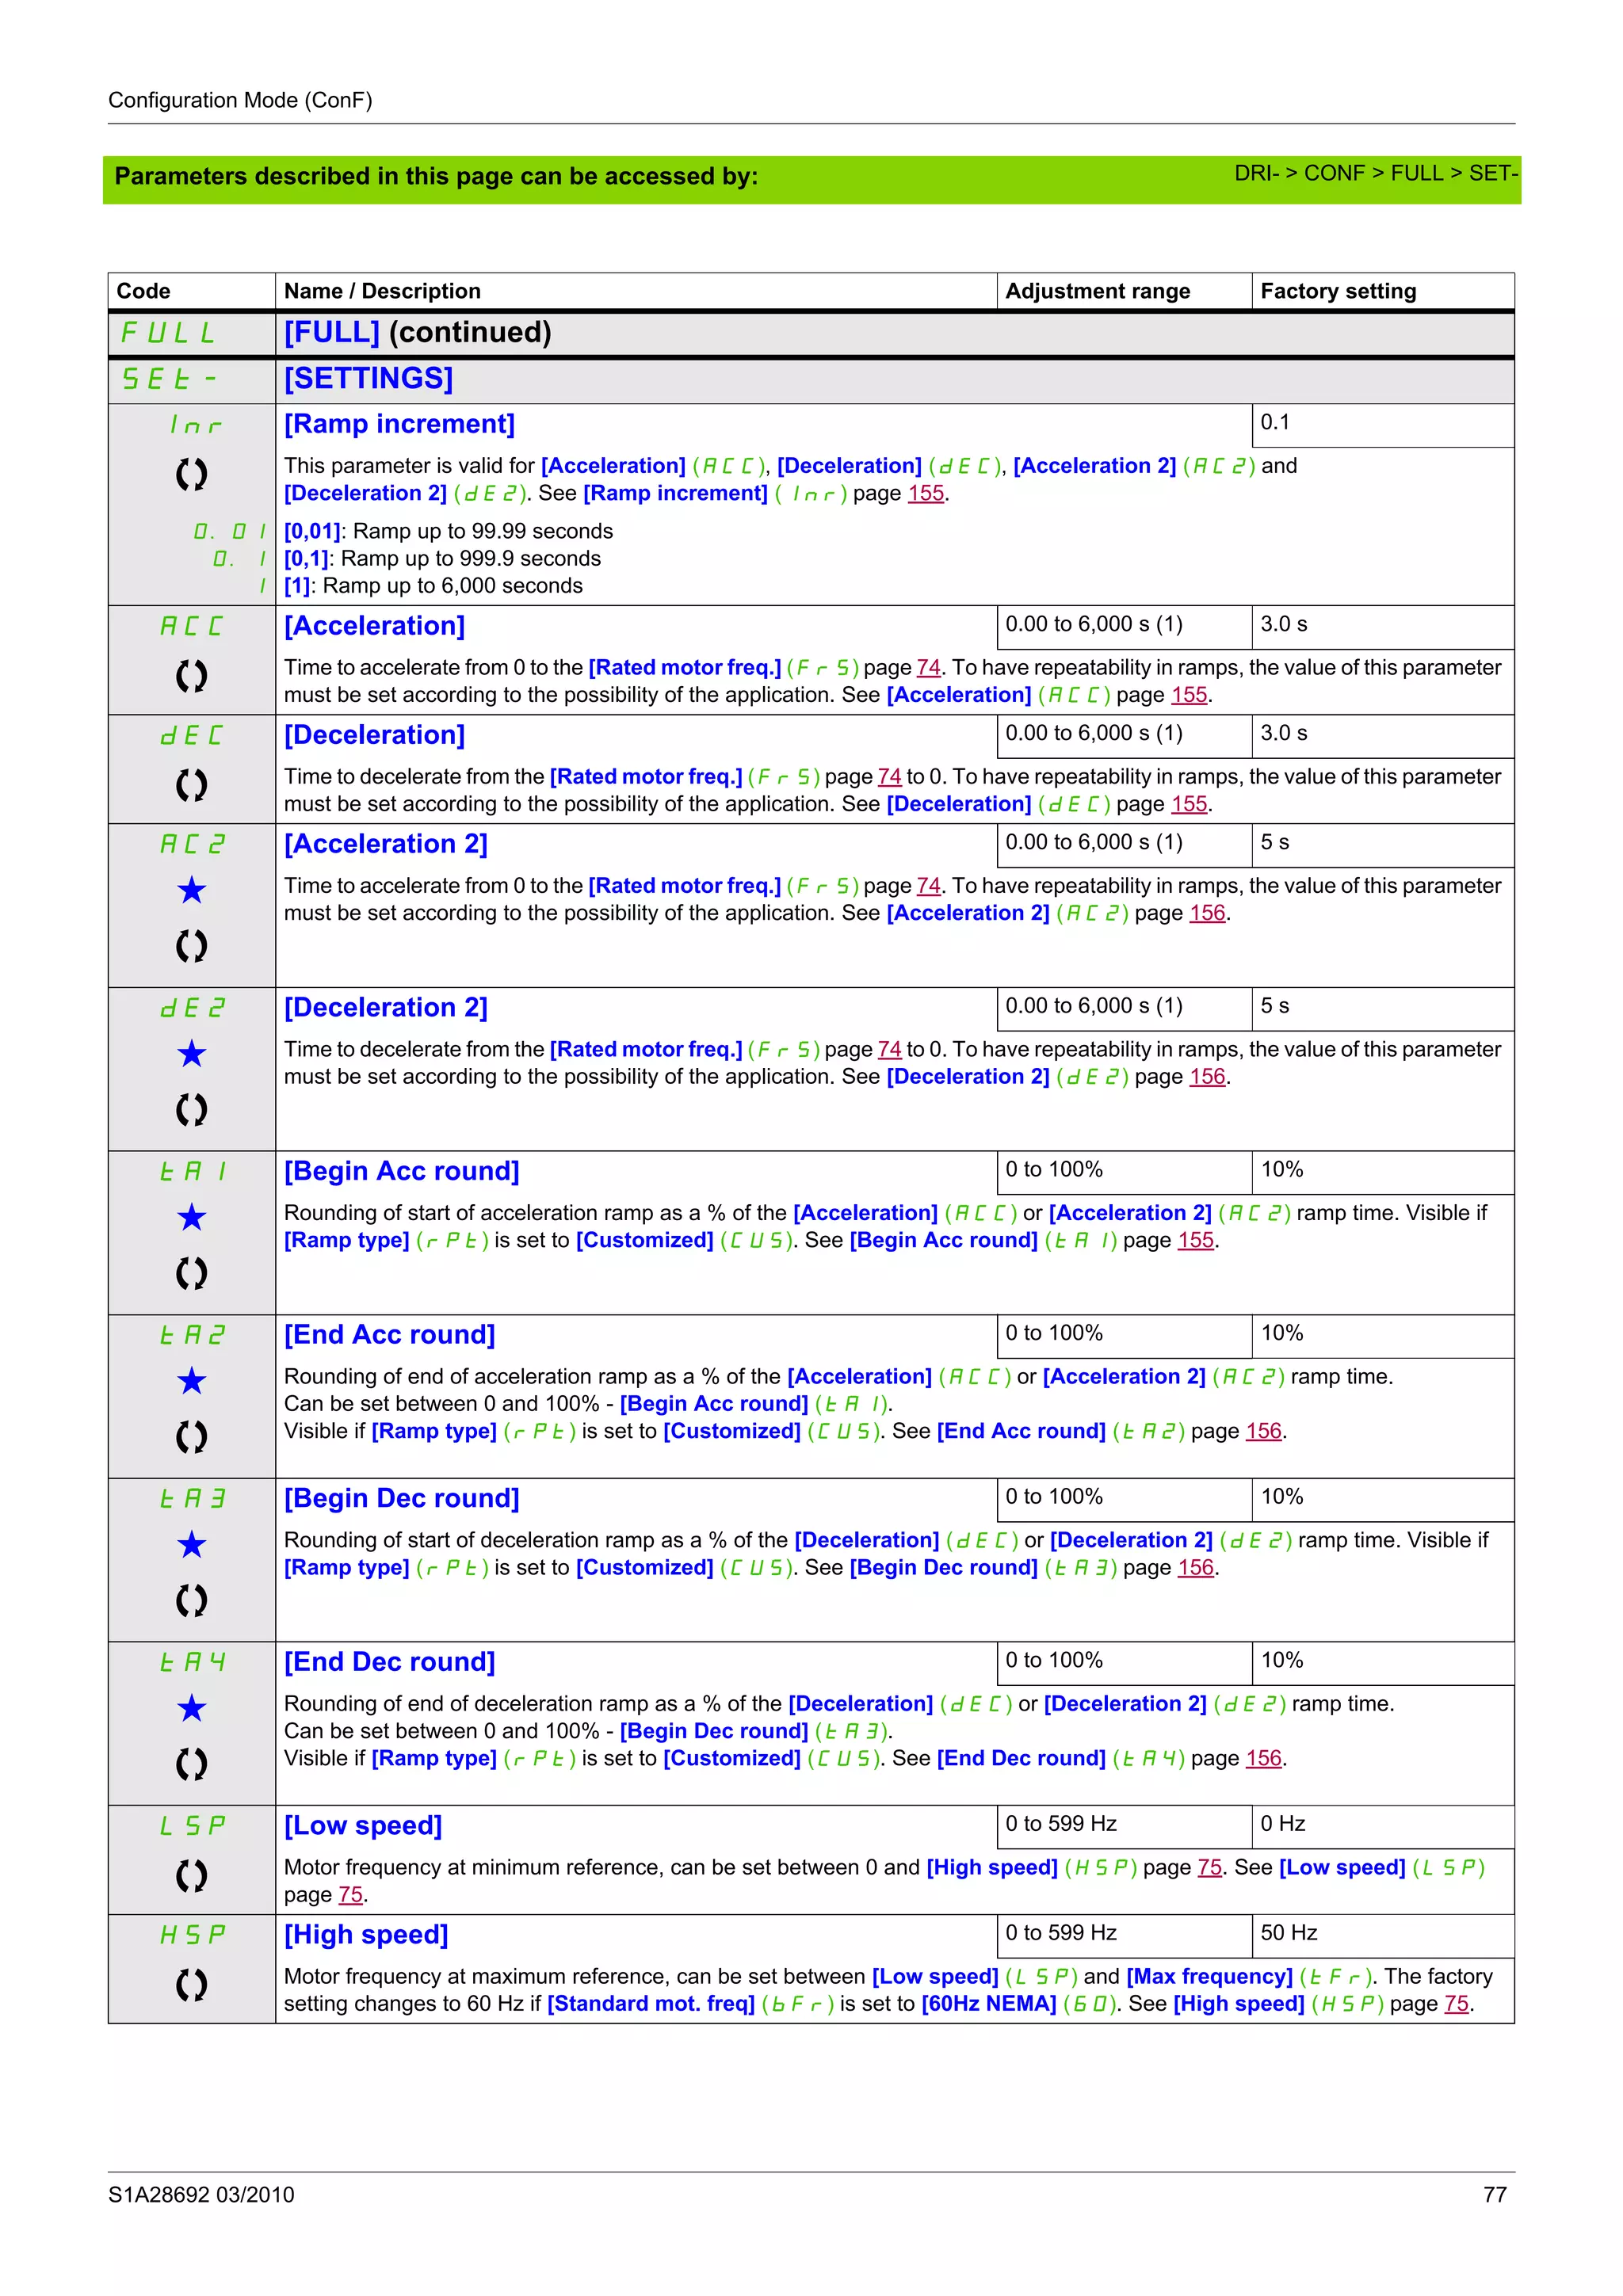Click the circular arrows icon under ACC code
Screen dimensions: 1623x2296
tap(191, 676)
